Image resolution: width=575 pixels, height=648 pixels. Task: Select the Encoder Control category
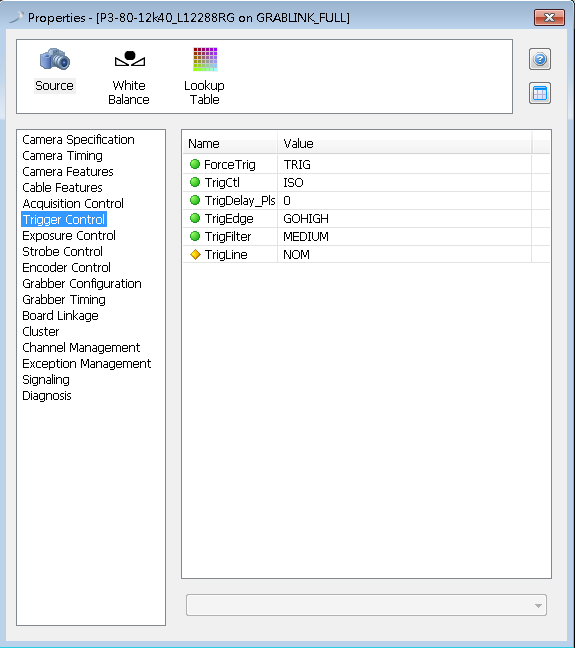pyautogui.click(x=67, y=268)
